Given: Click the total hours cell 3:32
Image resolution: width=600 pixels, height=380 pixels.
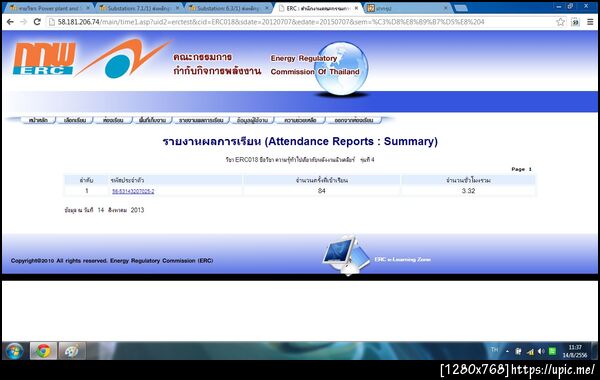Looking at the screenshot, I should coord(468,191).
